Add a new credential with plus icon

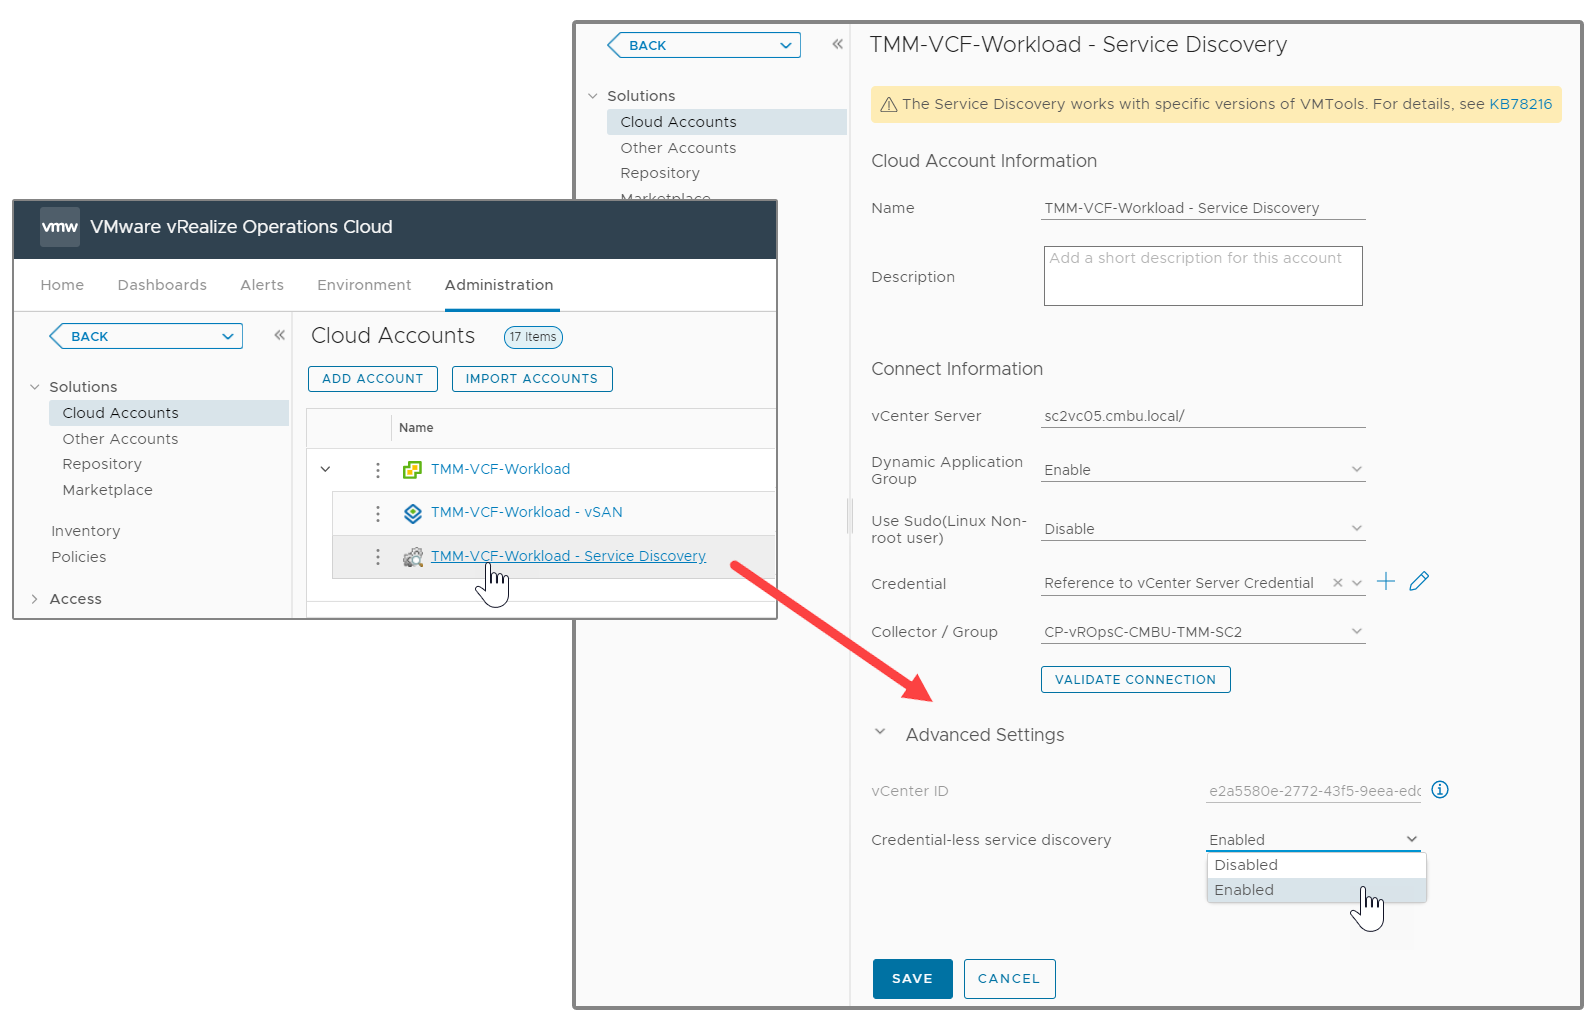click(x=1386, y=581)
